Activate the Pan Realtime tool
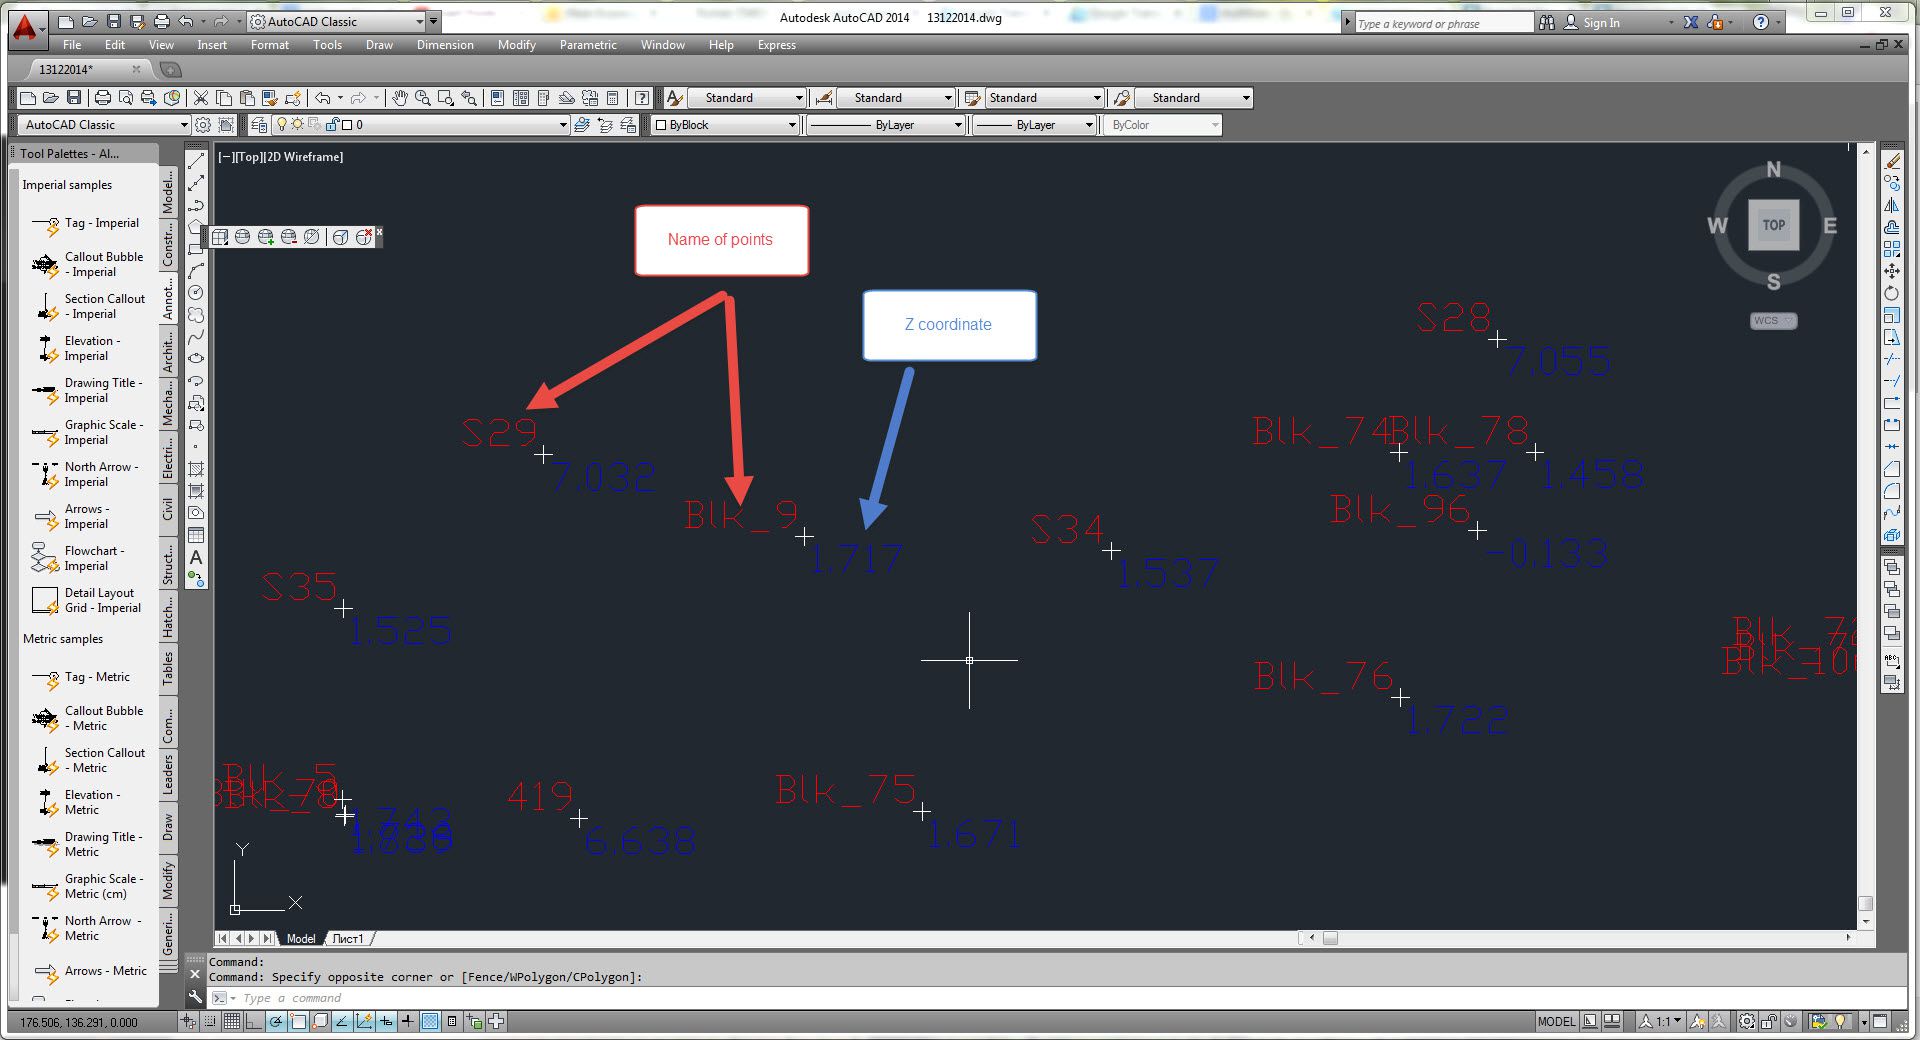 click(399, 98)
